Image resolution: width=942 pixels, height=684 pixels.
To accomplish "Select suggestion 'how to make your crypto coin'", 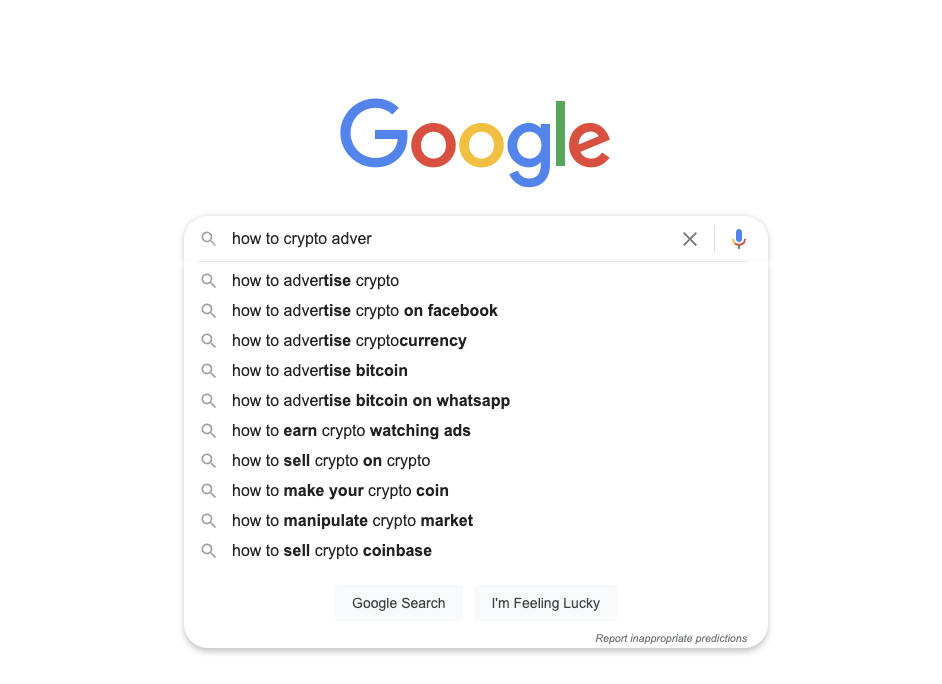I will coord(340,491).
